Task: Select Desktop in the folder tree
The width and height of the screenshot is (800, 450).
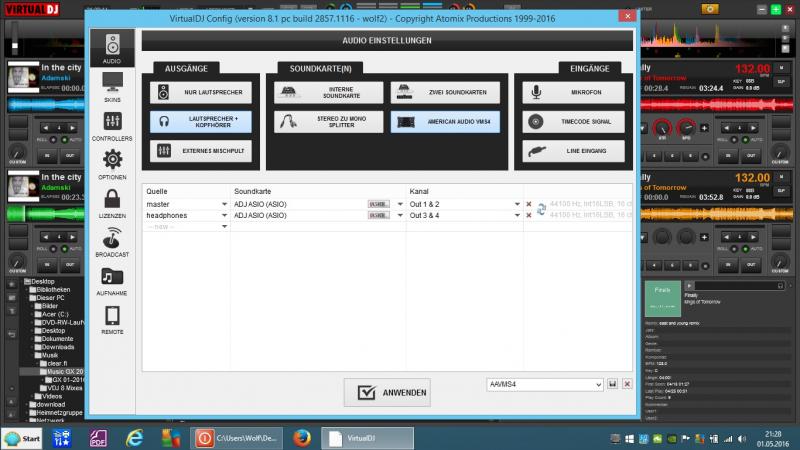Action: tap(43, 282)
